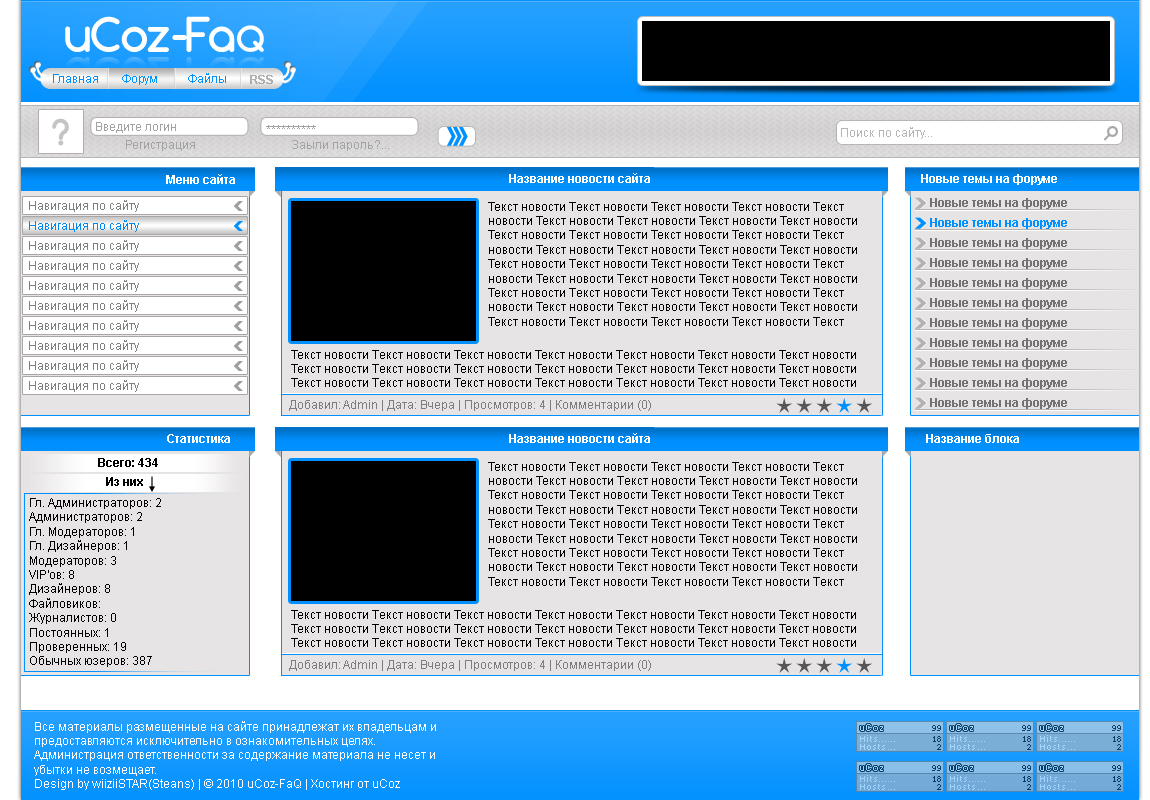Image resolution: width=1150 pixels, height=800 pixels.
Task: Open the Форум menu tab
Action: click(x=140, y=79)
